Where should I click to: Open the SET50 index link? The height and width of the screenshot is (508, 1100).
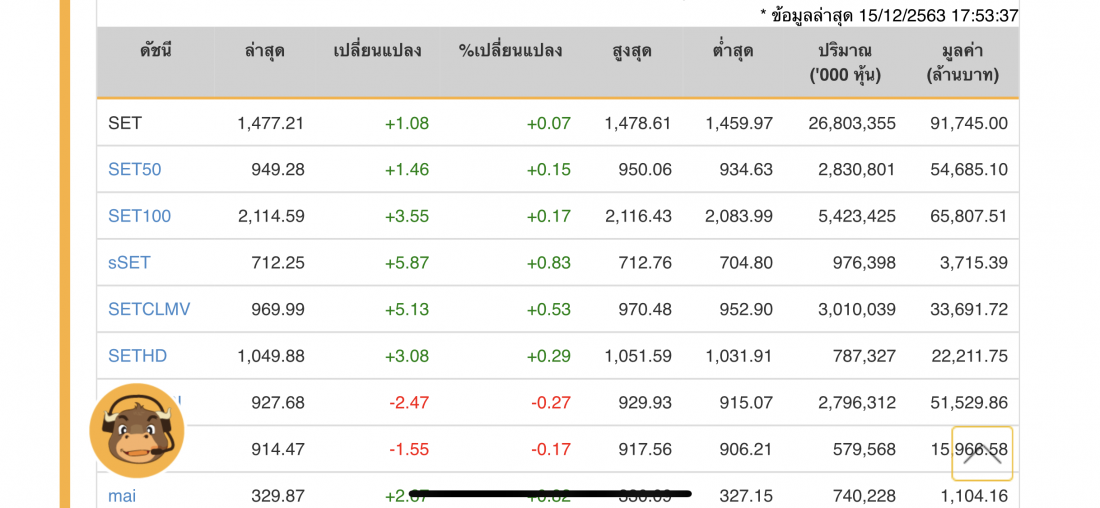[135, 169]
